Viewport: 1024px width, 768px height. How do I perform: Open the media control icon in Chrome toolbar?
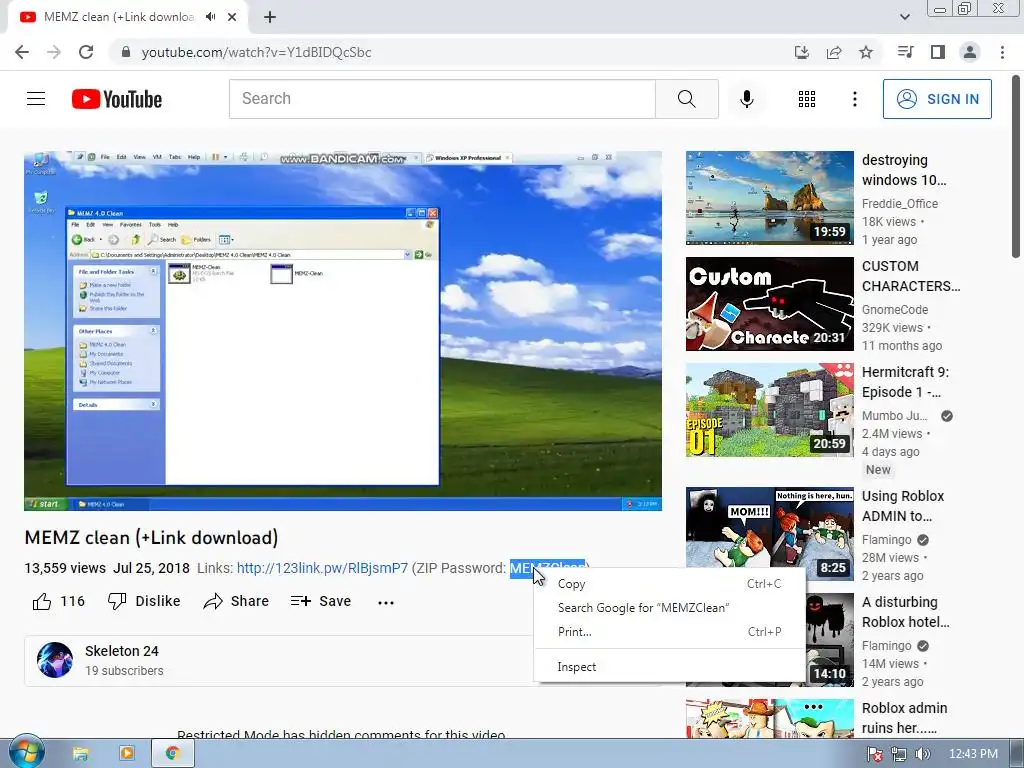coord(905,52)
